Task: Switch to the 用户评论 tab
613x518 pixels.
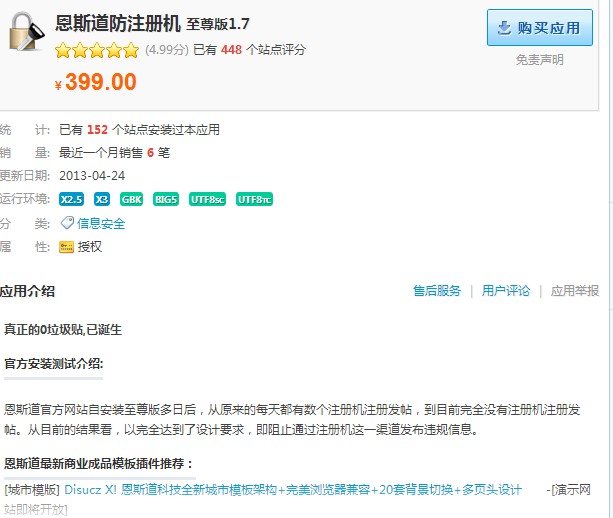Action: 506,291
